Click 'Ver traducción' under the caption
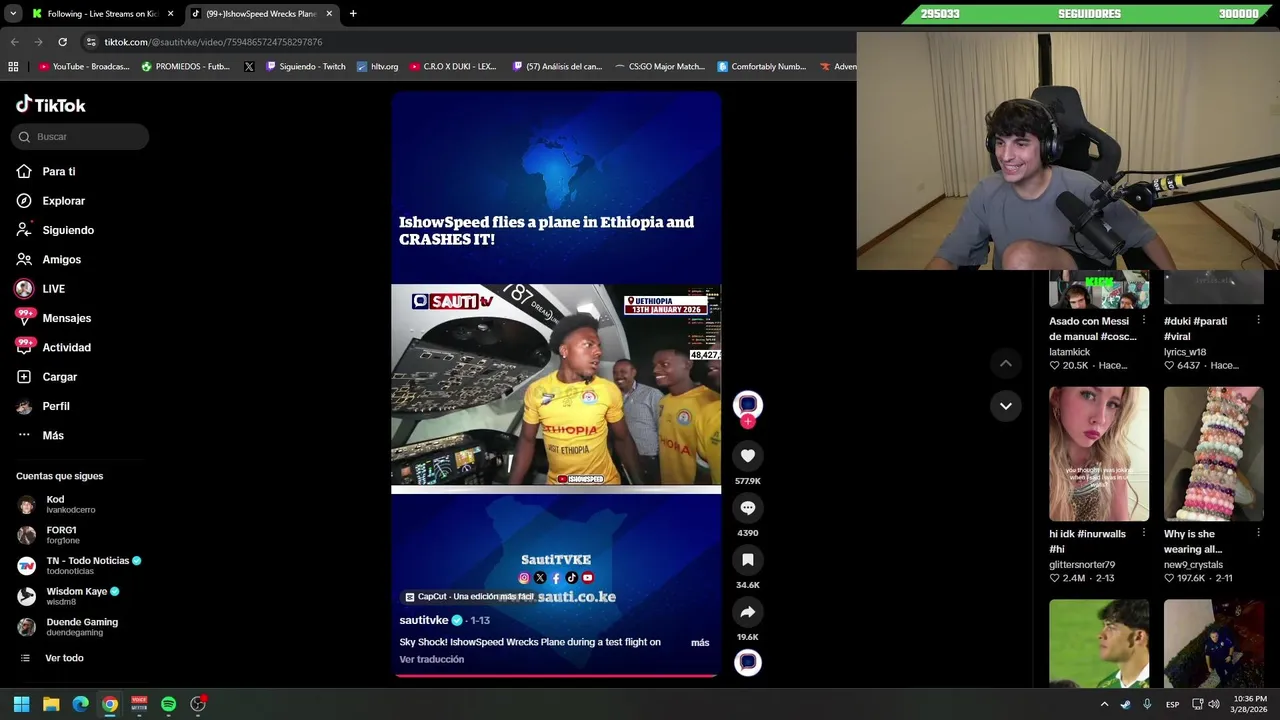Image resolution: width=1280 pixels, height=720 pixels. click(x=432, y=660)
